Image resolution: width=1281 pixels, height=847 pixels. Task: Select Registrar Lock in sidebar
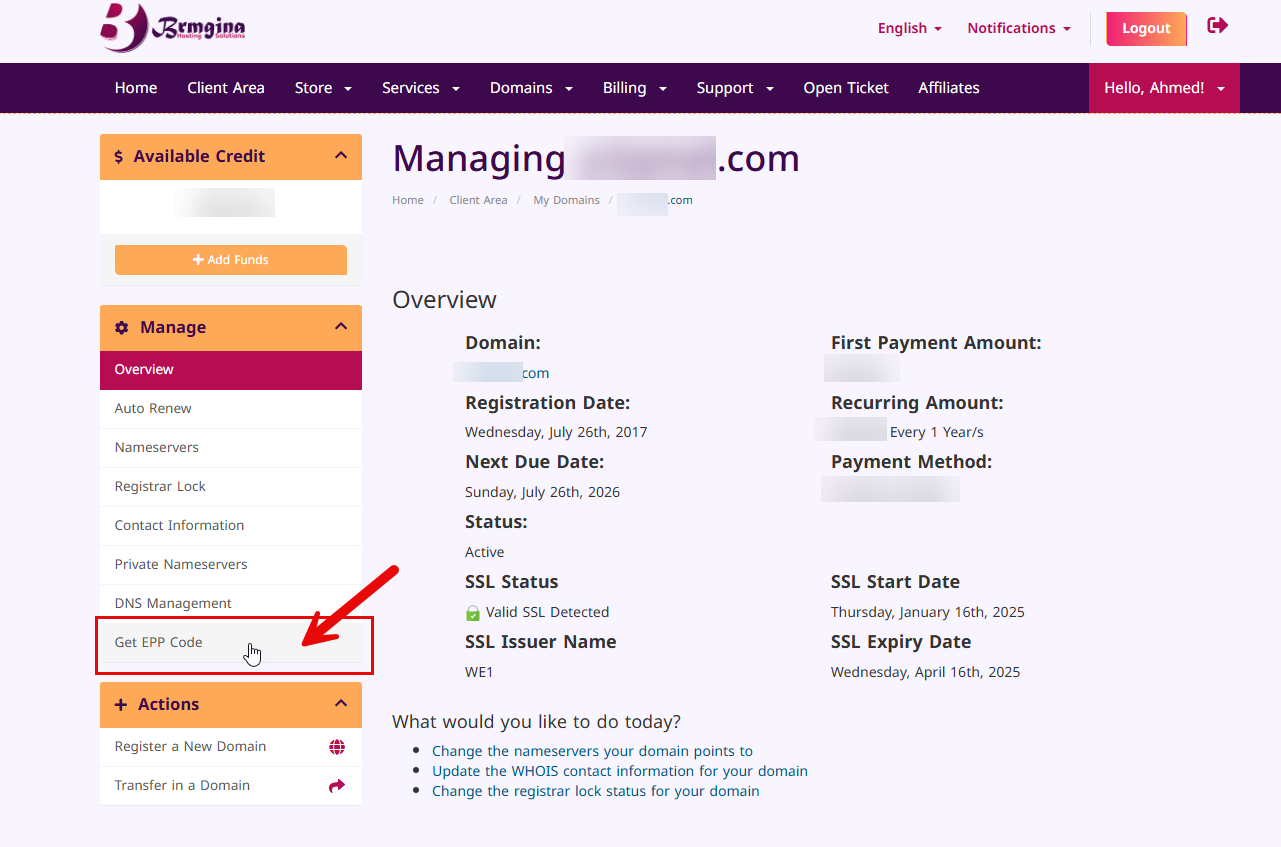tap(231, 487)
